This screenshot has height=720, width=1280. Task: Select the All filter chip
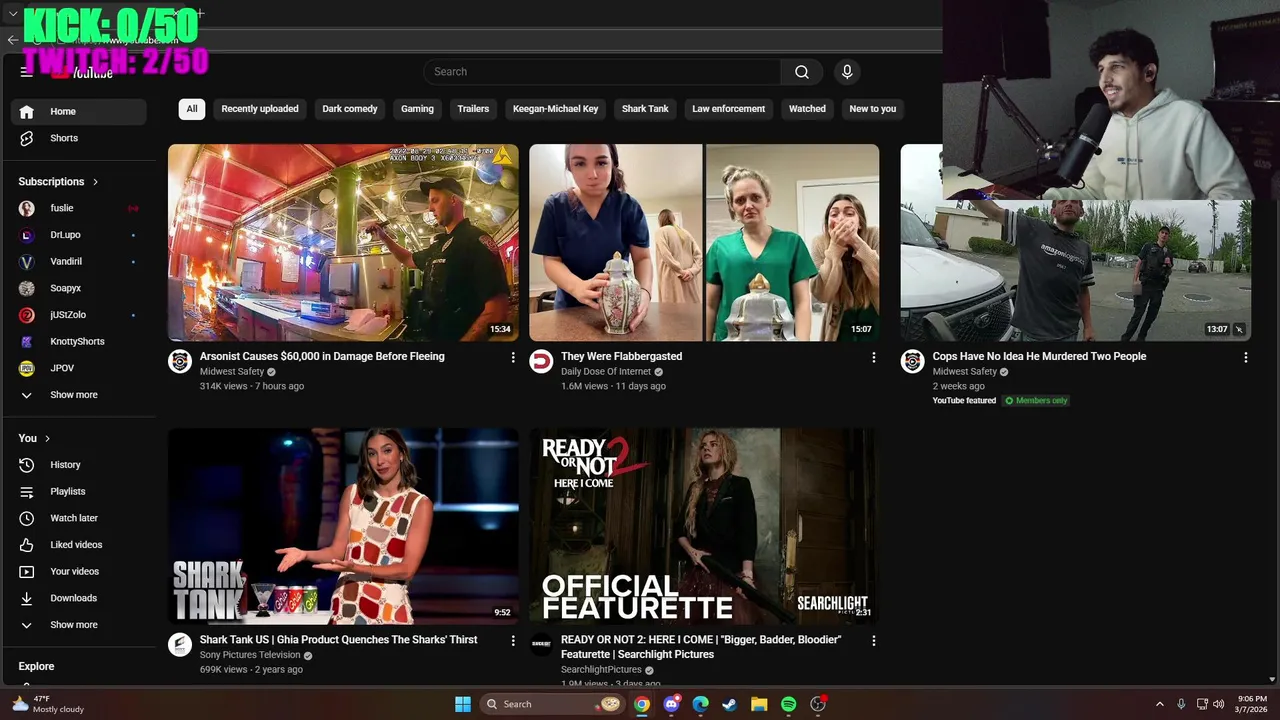[192, 109]
